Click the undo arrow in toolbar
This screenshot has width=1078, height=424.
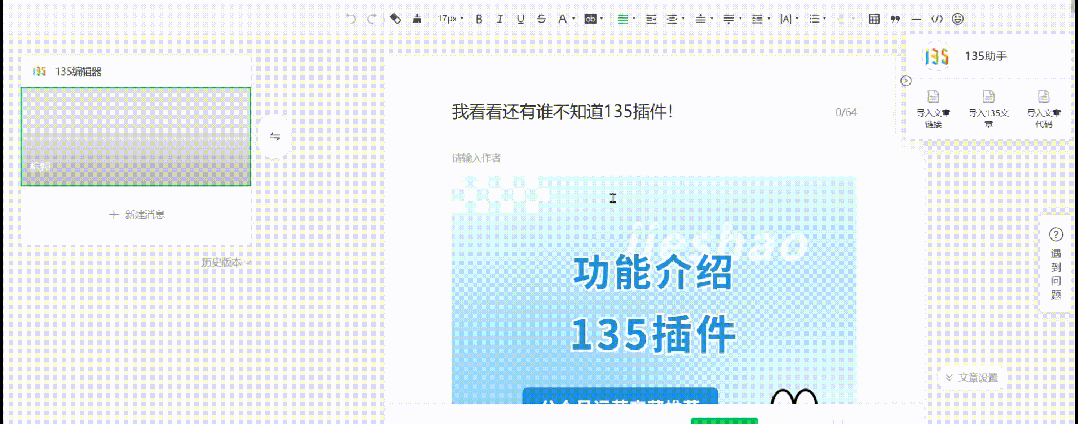click(351, 18)
